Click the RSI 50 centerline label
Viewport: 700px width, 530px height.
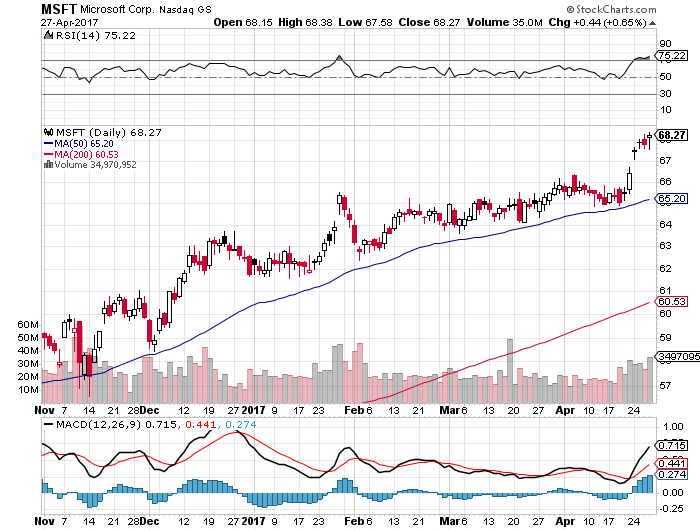coord(665,77)
